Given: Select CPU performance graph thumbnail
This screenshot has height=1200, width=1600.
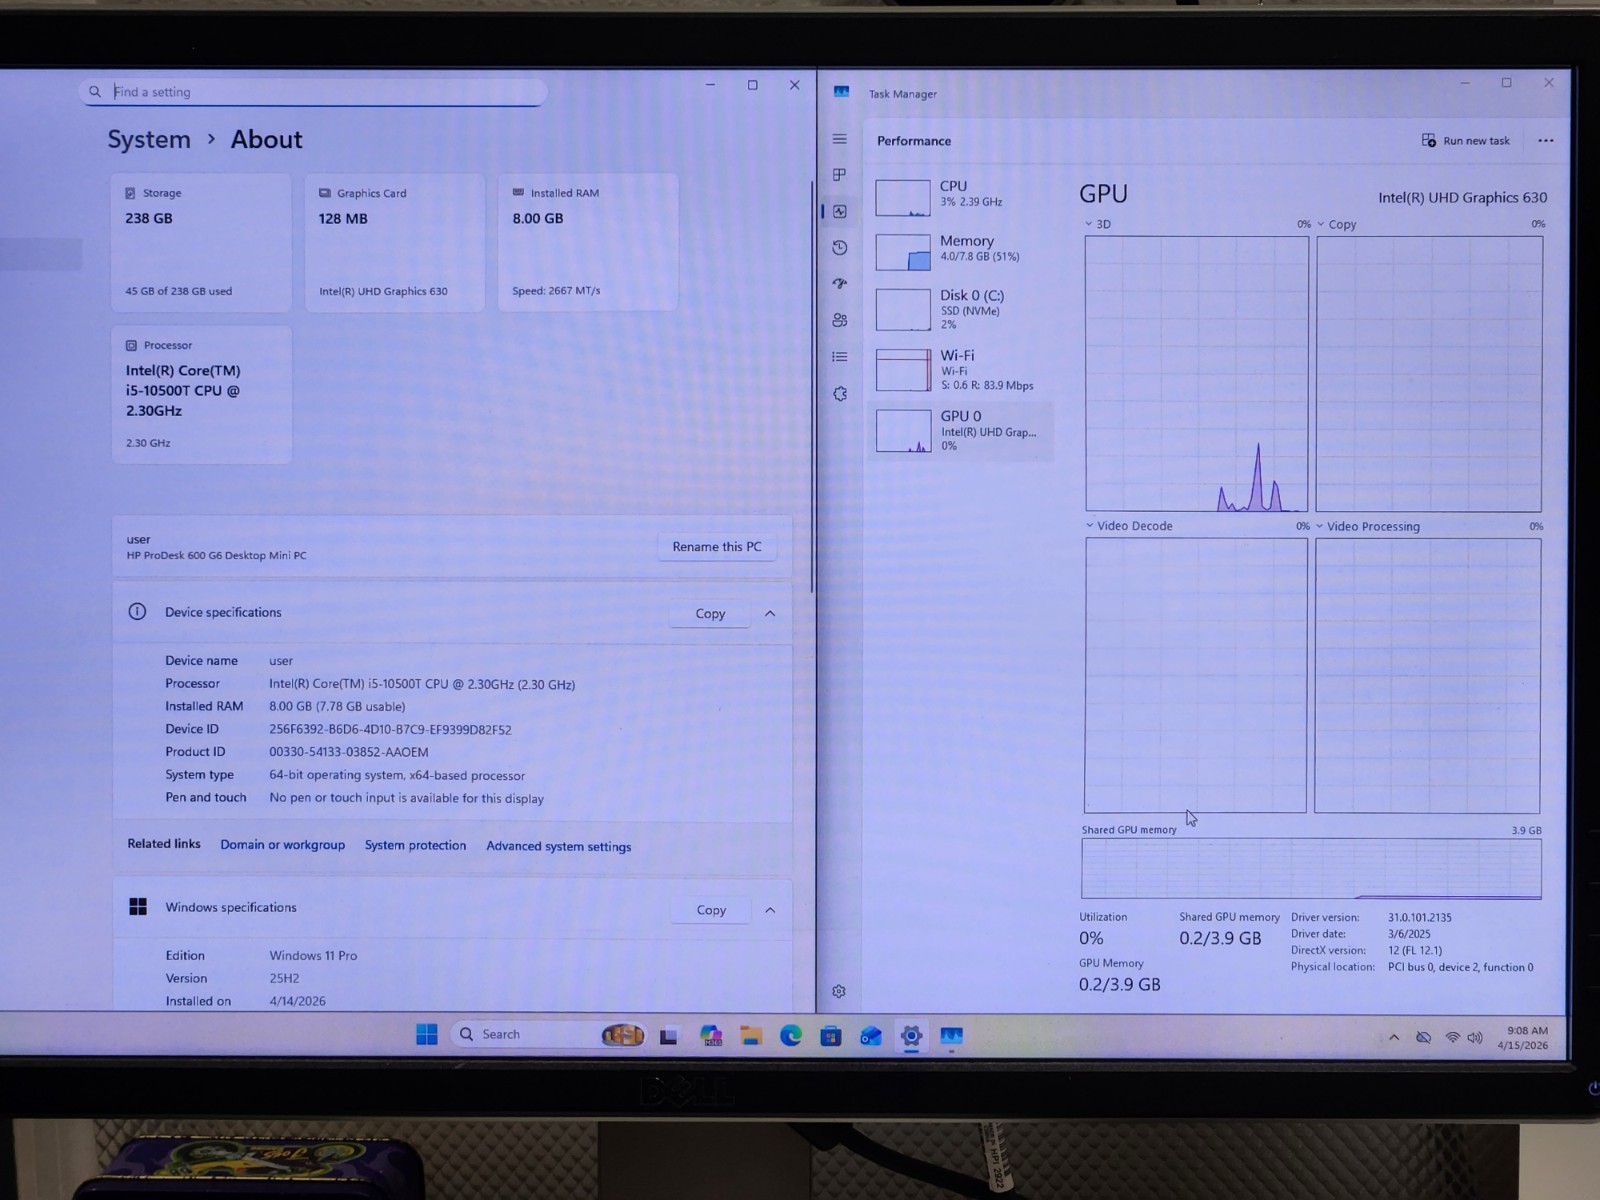Looking at the screenshot, I should click(x=903, y=198).
